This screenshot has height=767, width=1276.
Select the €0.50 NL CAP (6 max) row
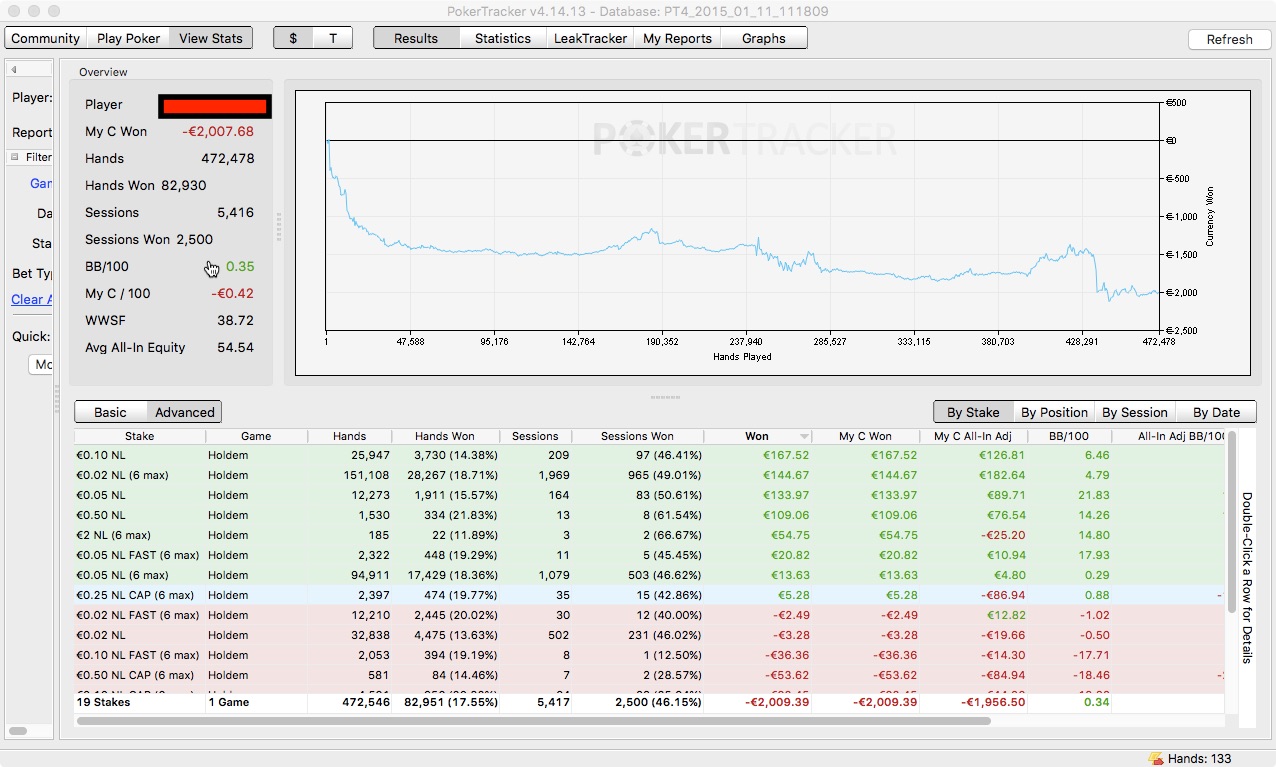pos(650,675)
